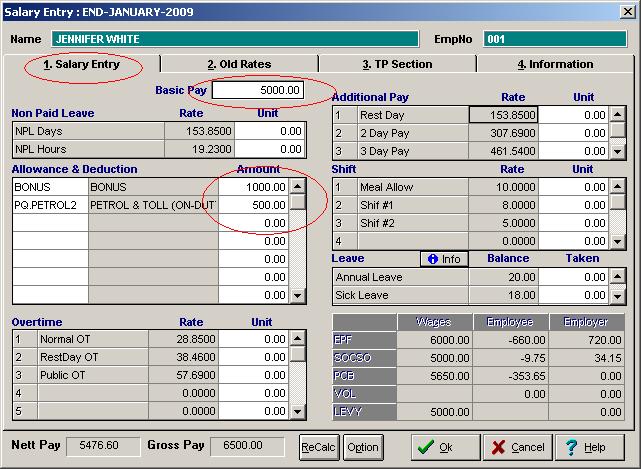Click RestDay OT unit field

tap(253, 357)
